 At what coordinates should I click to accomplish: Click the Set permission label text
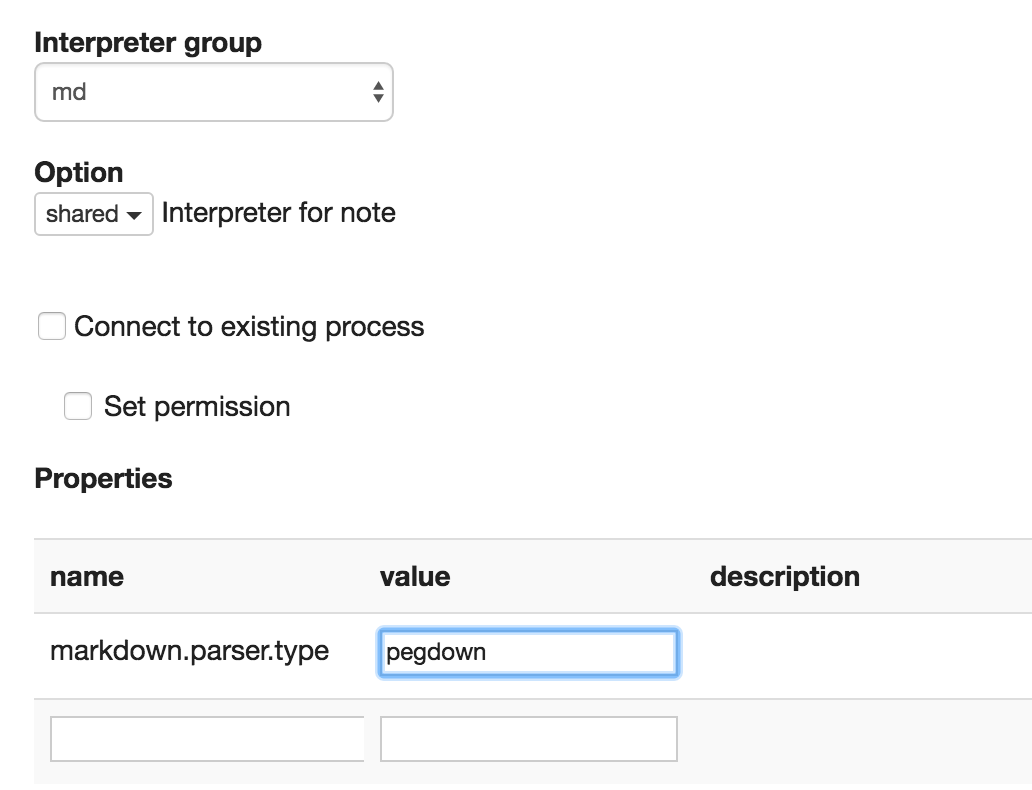197,407
